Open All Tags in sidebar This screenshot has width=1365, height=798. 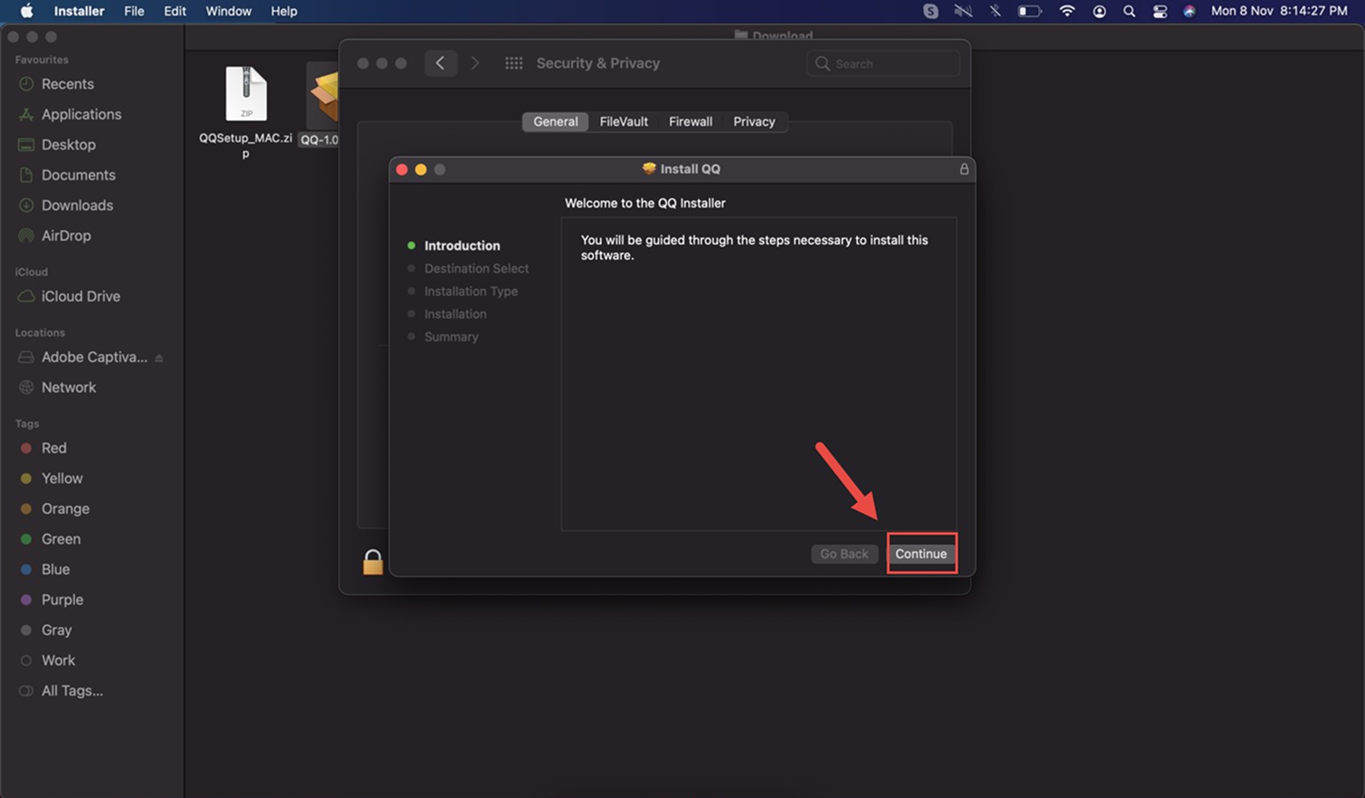click(x=72, y=690)
